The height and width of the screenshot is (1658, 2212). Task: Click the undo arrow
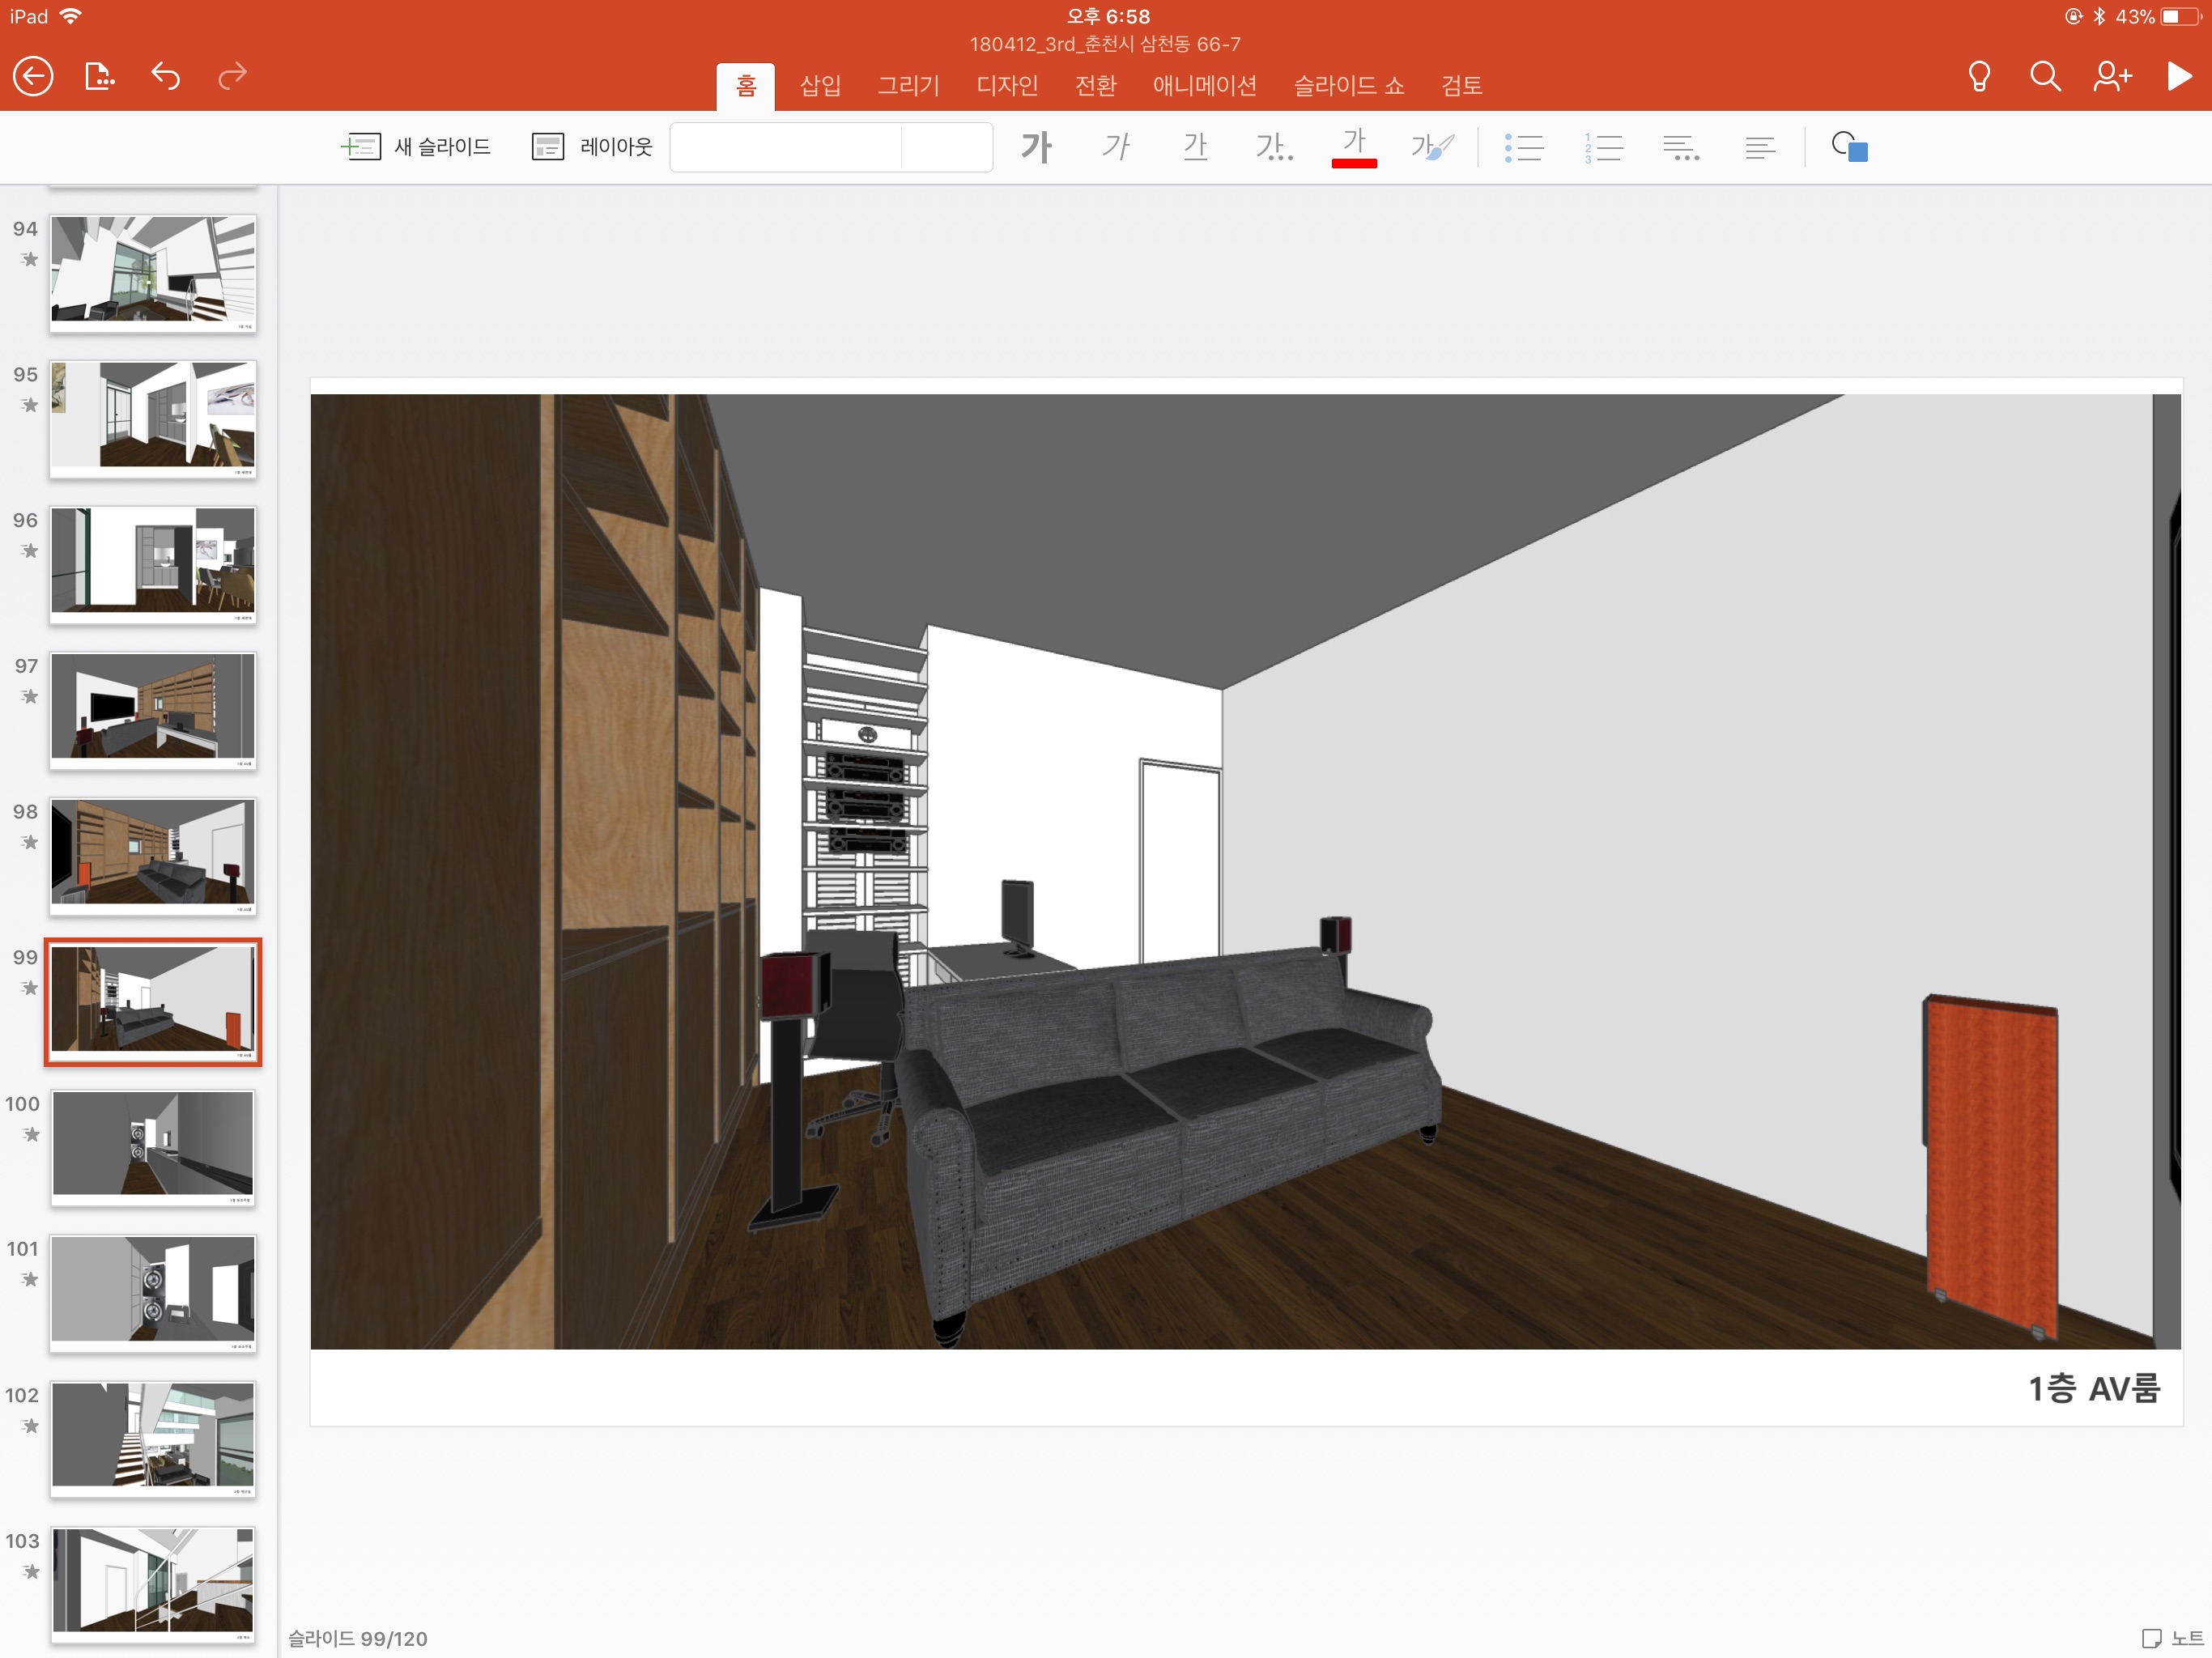(x=166, y=76)
